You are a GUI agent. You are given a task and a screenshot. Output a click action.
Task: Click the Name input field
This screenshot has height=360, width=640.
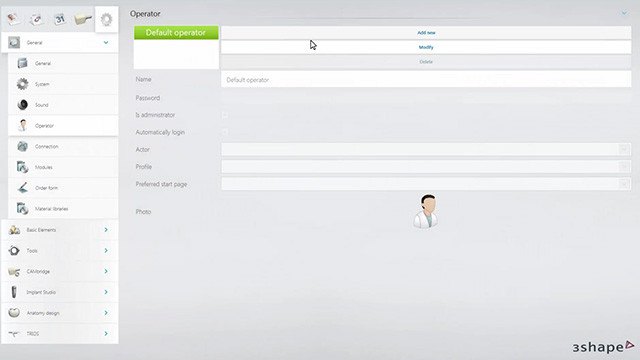(426, 80)
